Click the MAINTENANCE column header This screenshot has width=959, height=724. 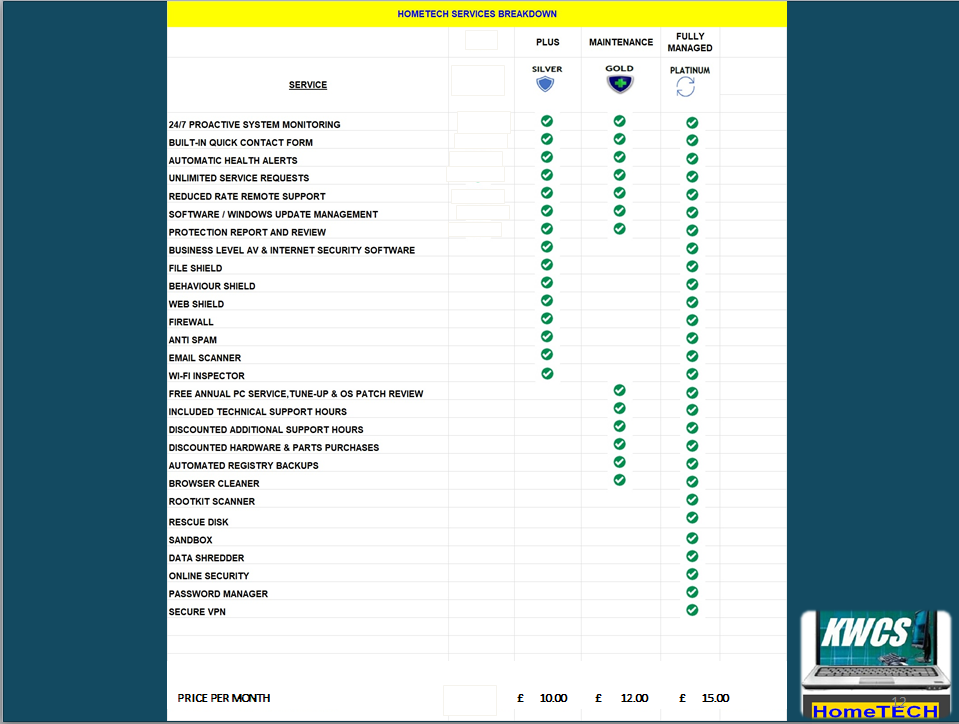click(x=620, y=42)
